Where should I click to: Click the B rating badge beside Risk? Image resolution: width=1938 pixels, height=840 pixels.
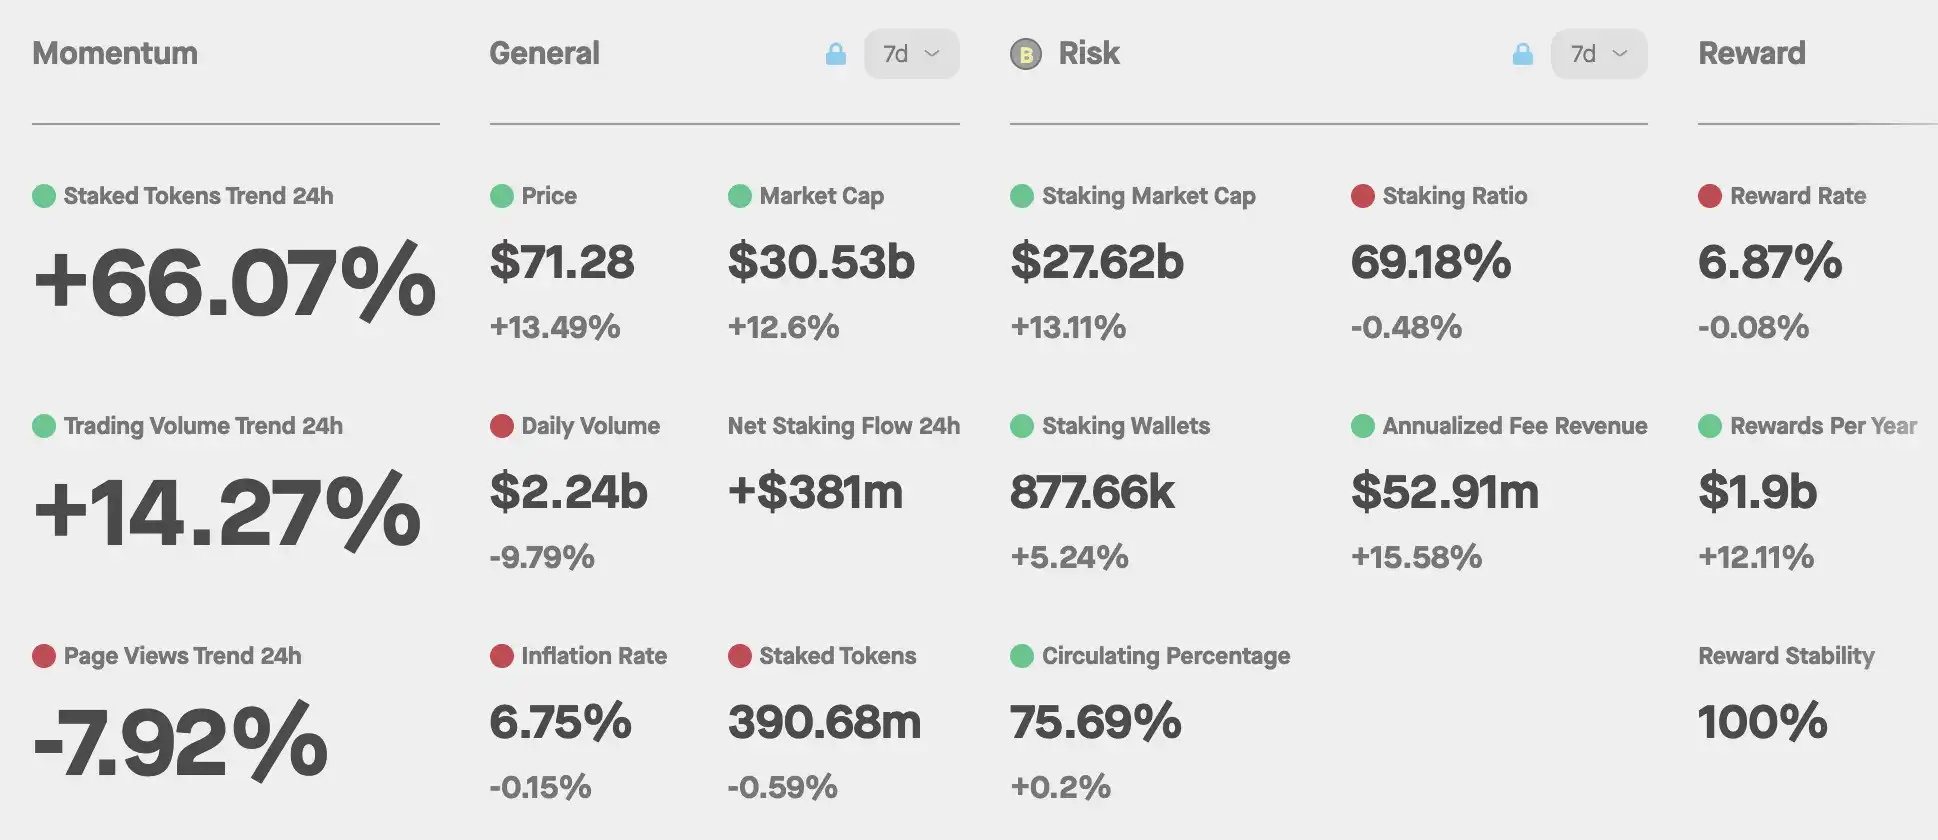pyautogui.click(x=1026, y=54)
